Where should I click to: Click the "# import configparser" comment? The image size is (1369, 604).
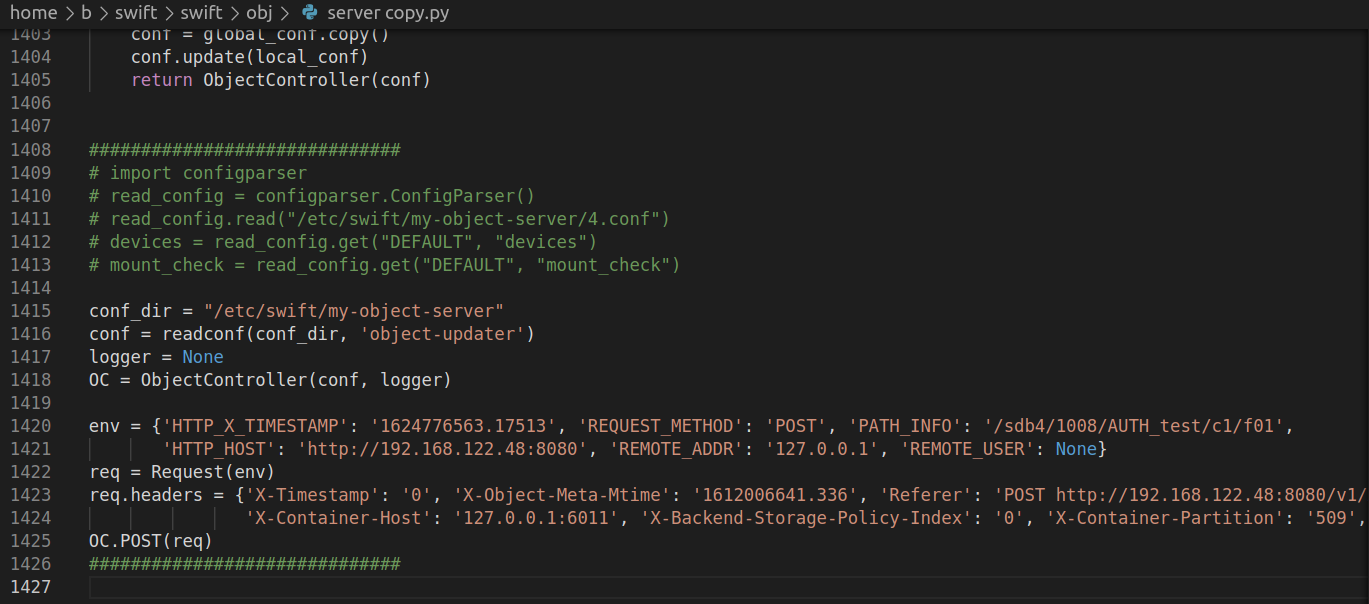pos(198,173)
